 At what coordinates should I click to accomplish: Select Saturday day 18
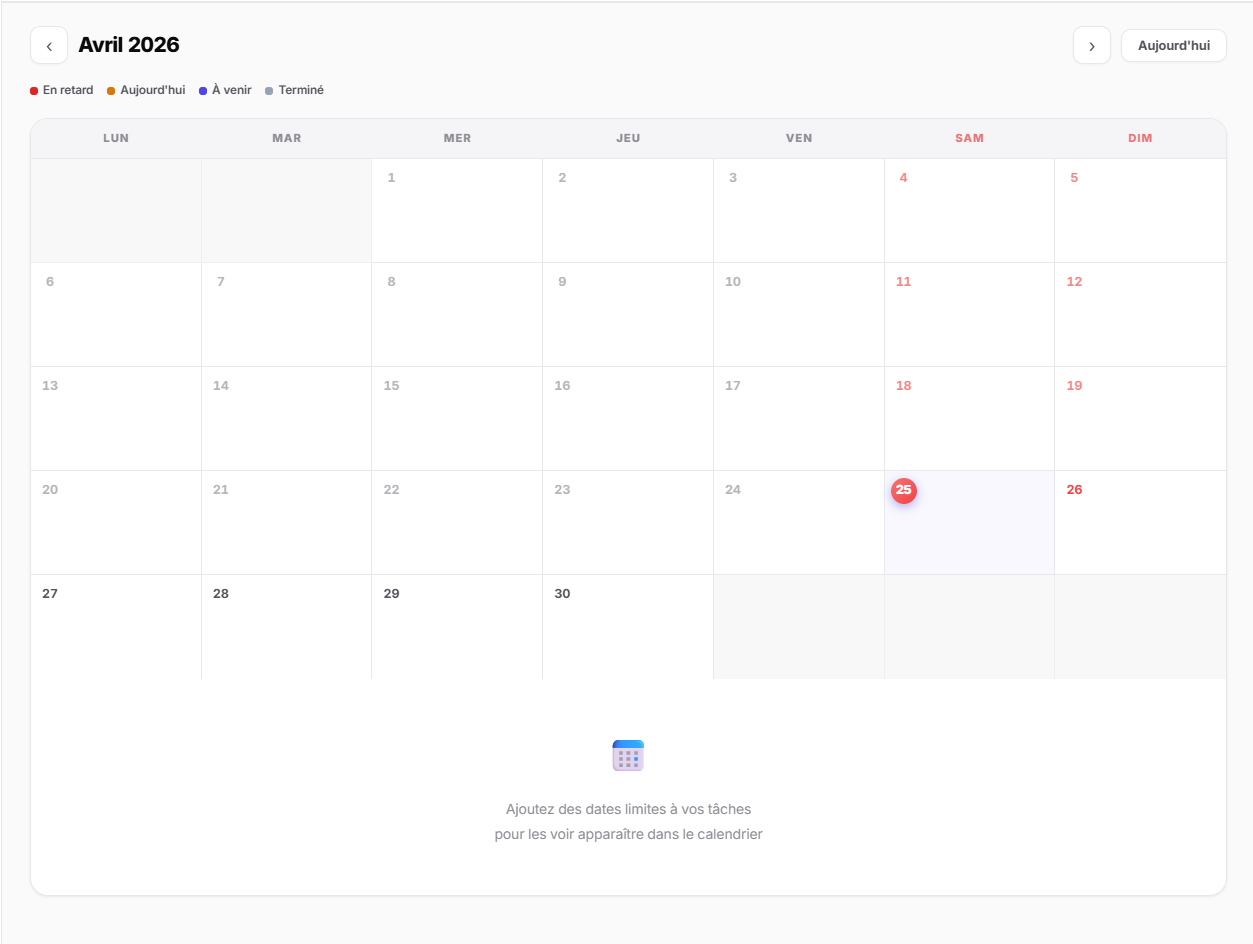coord(969,419)
